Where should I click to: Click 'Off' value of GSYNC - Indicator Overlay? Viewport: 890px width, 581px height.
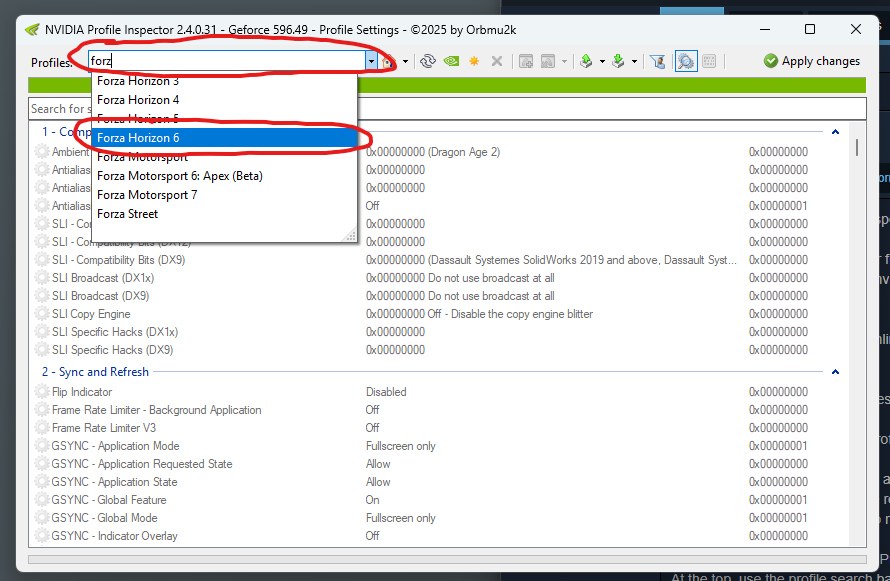[x=372, y=536]
